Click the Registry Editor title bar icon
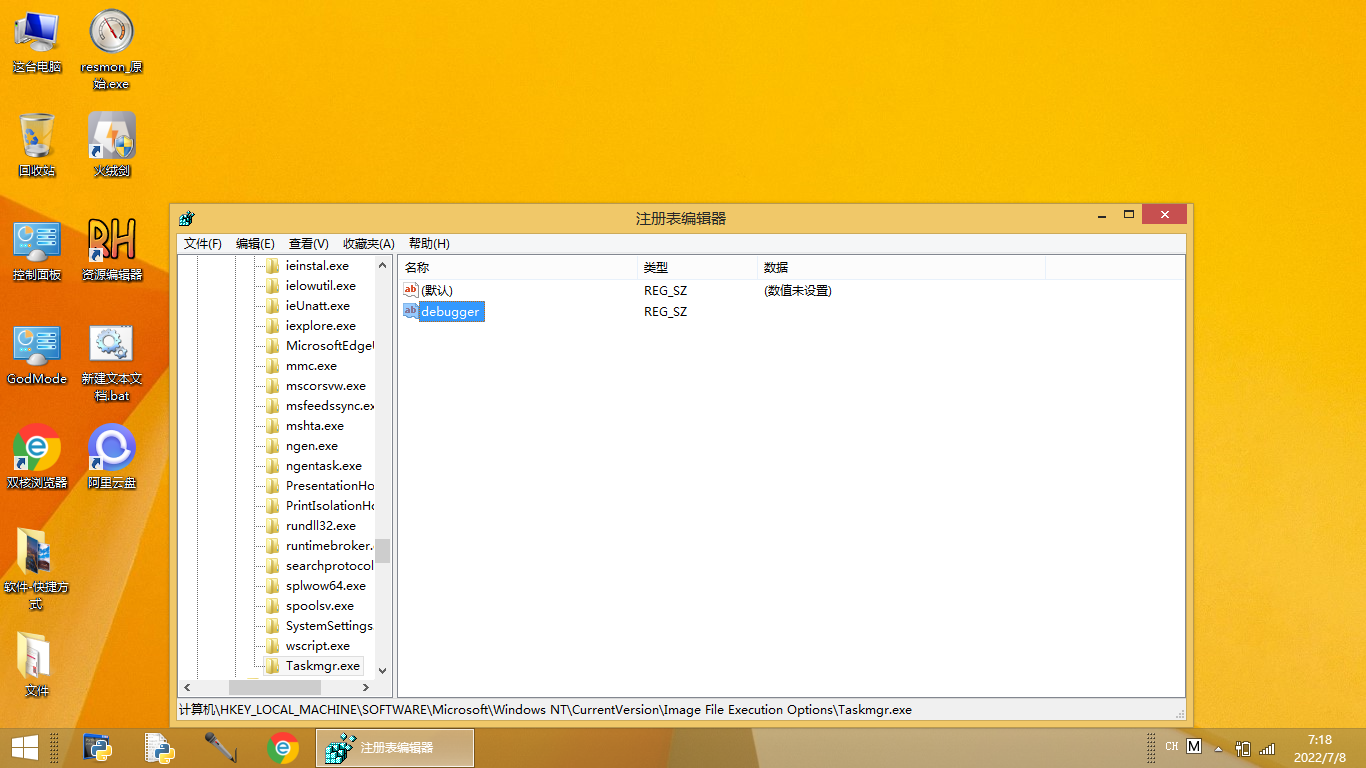The height and width of the screenshot is (768, 1366). [x=187, y=218]
